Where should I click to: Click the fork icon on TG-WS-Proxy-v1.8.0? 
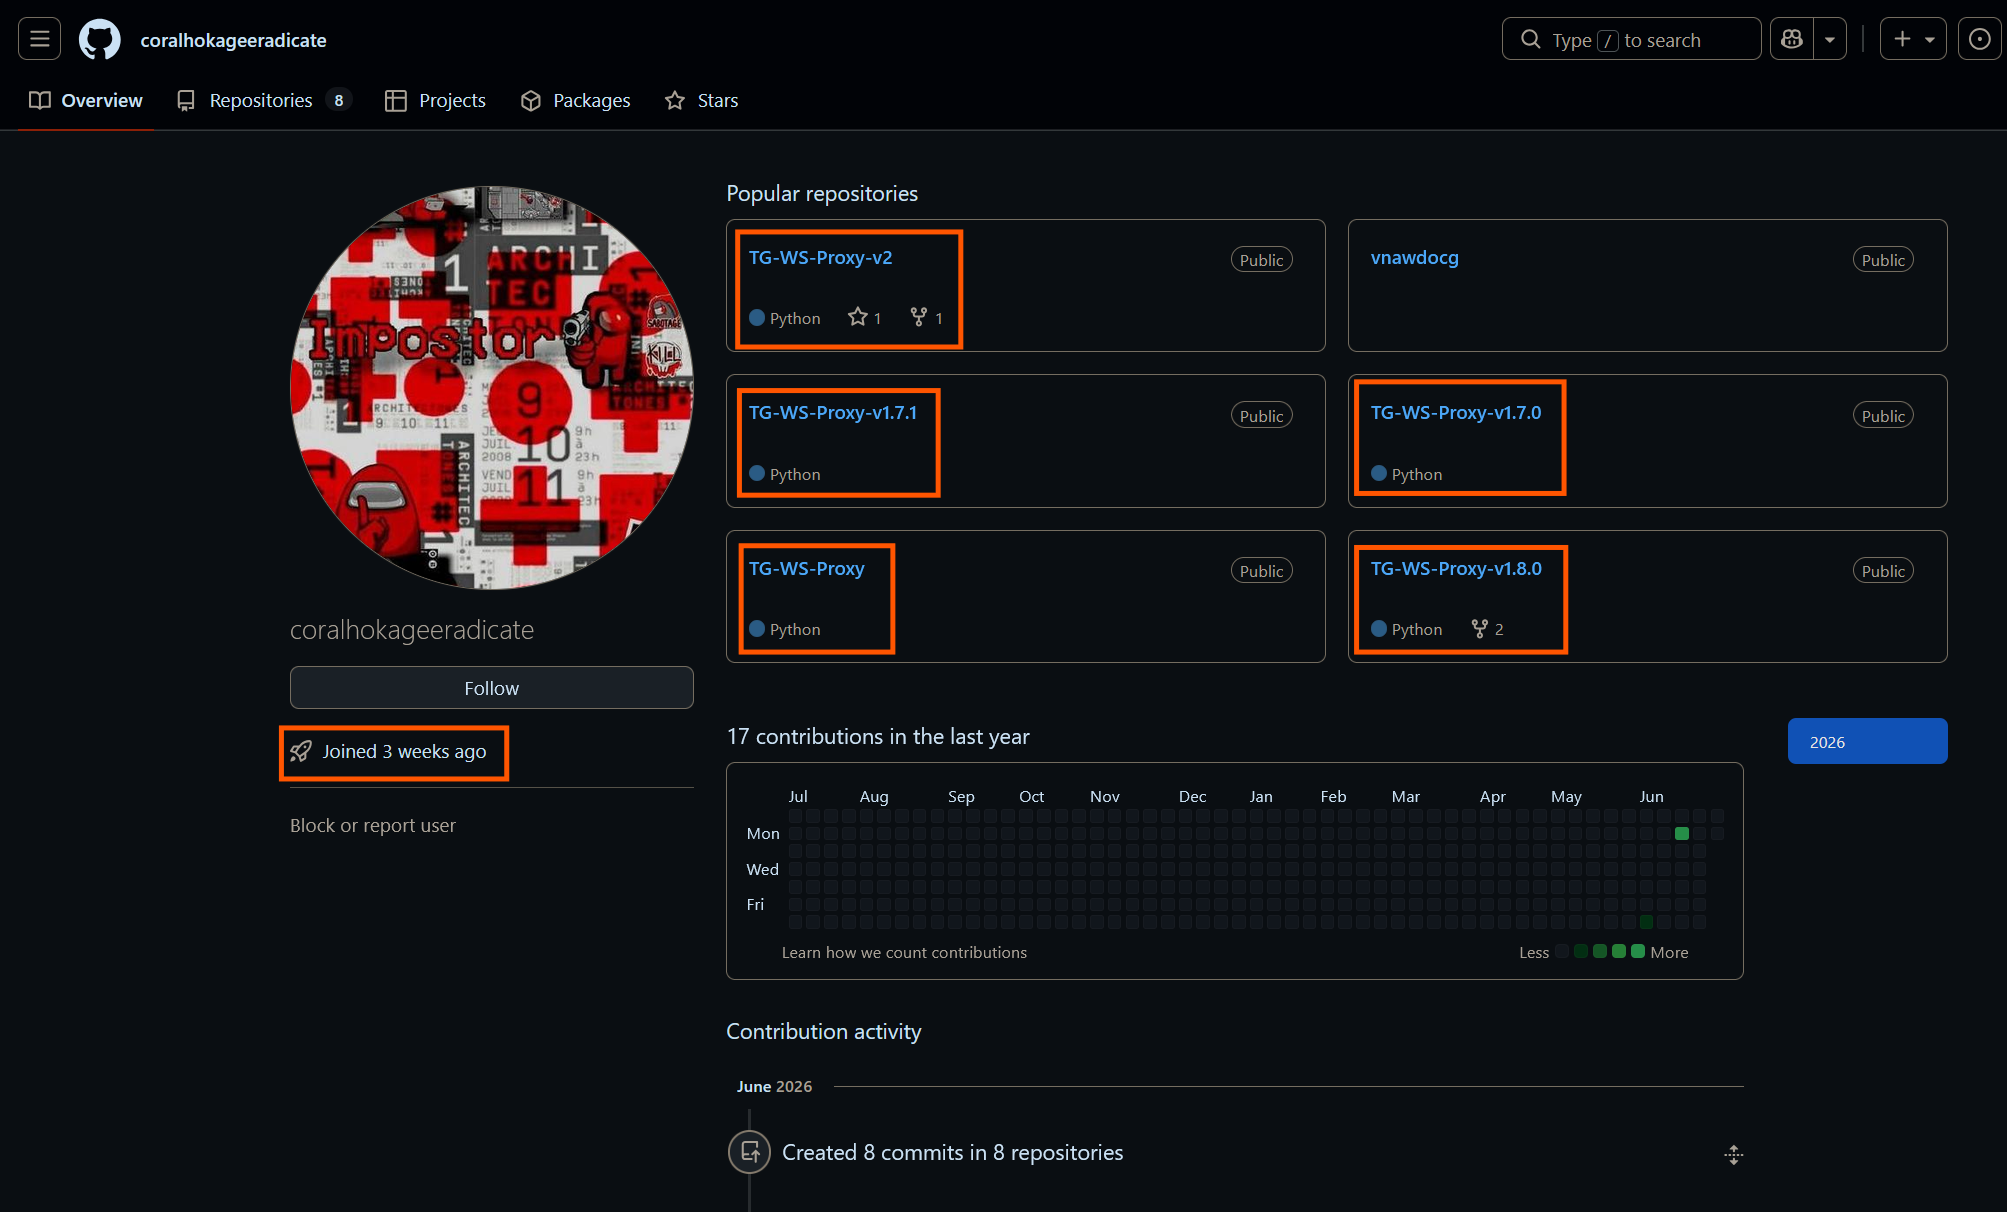(1479, 628)
